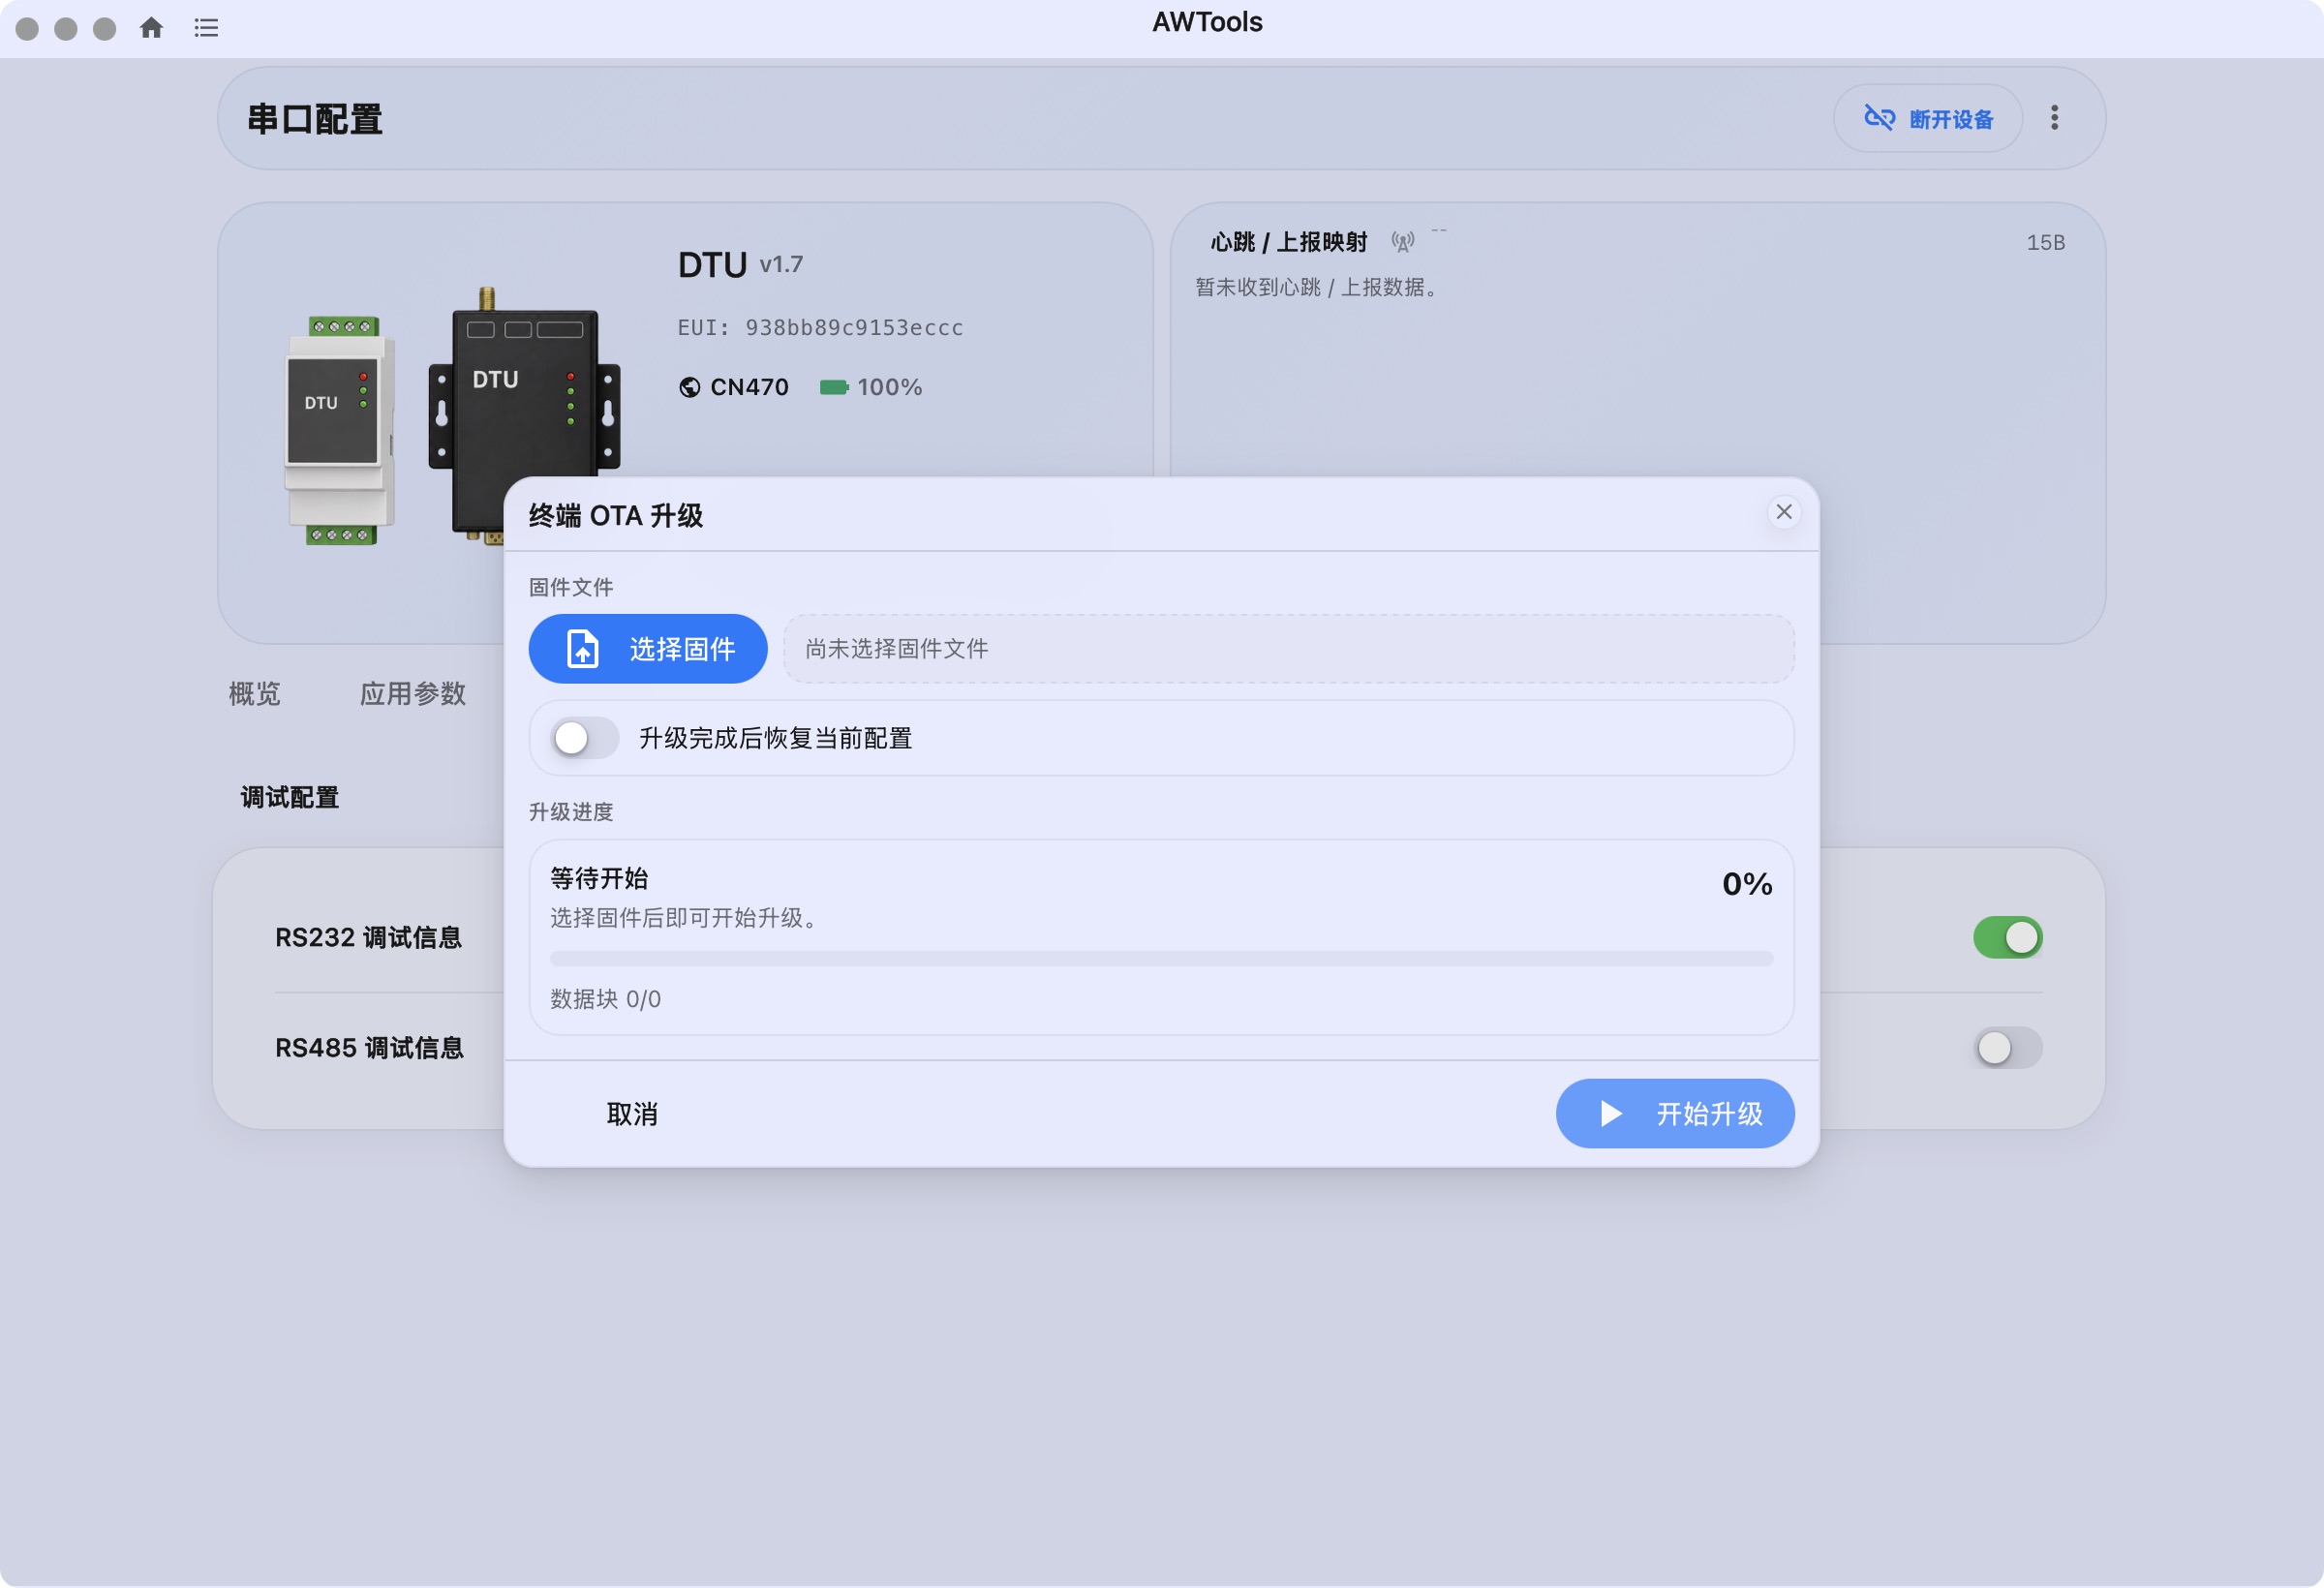Click the 0% progress value

click(x=1746, y=884)
